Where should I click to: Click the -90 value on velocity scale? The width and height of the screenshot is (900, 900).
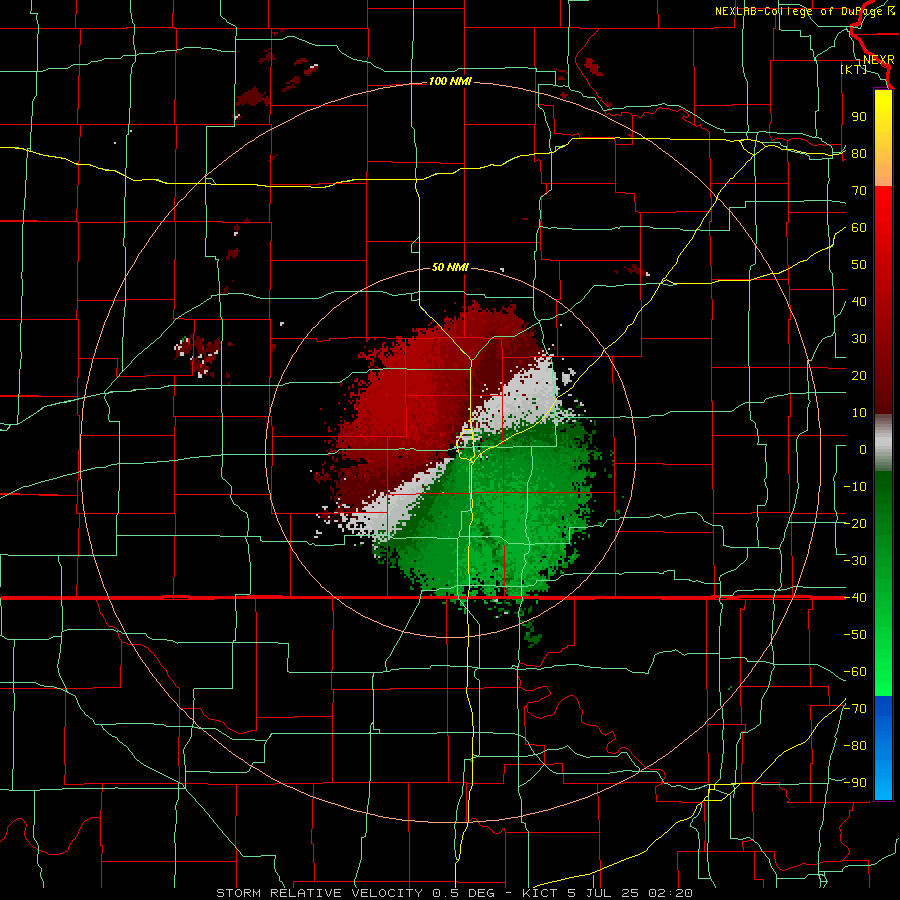[855, 783]
